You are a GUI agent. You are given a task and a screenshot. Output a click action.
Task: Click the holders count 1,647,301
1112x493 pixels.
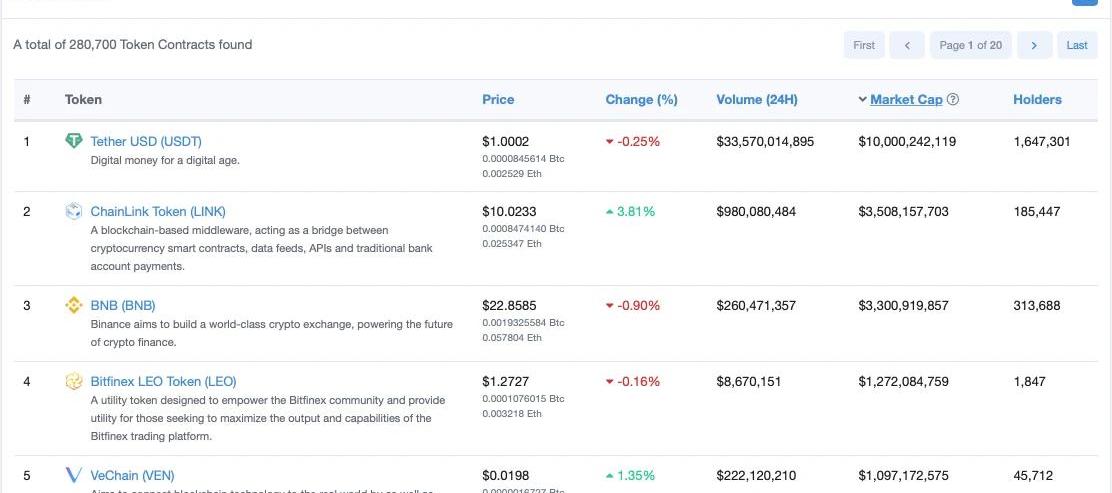pyautogui.click(x=1042, y=141)
